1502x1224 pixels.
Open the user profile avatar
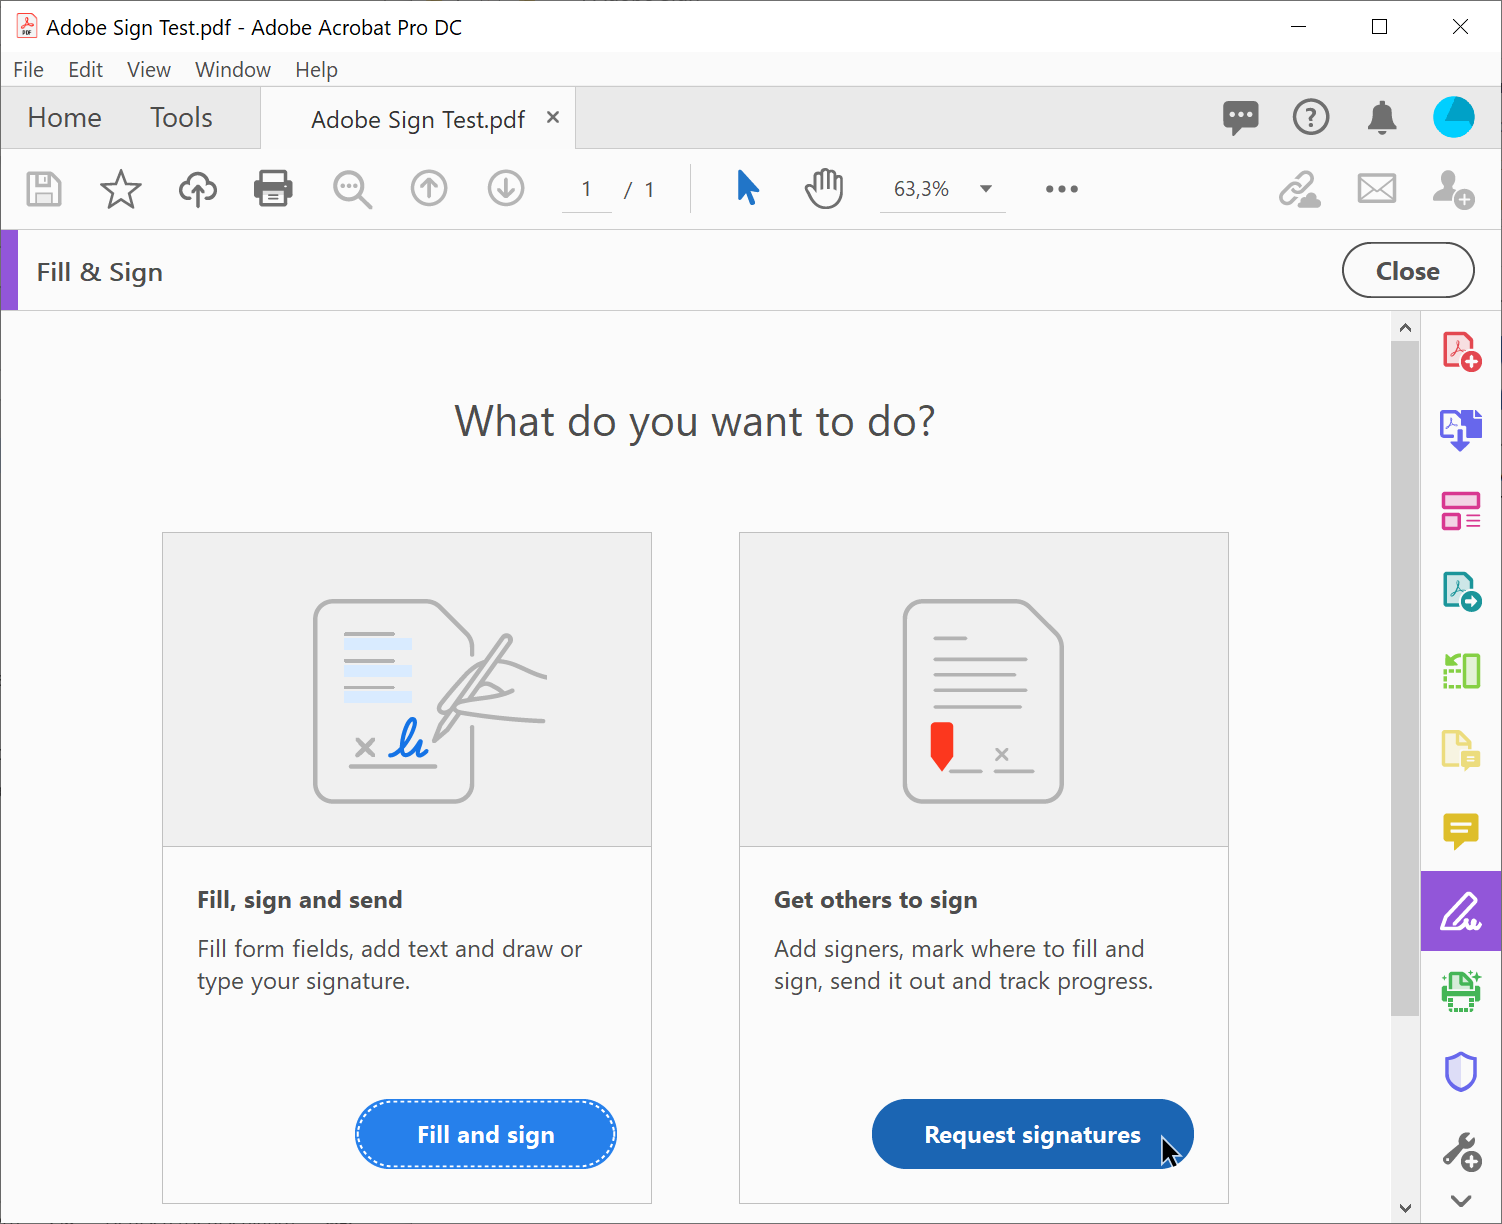[x=1453, y=117]
